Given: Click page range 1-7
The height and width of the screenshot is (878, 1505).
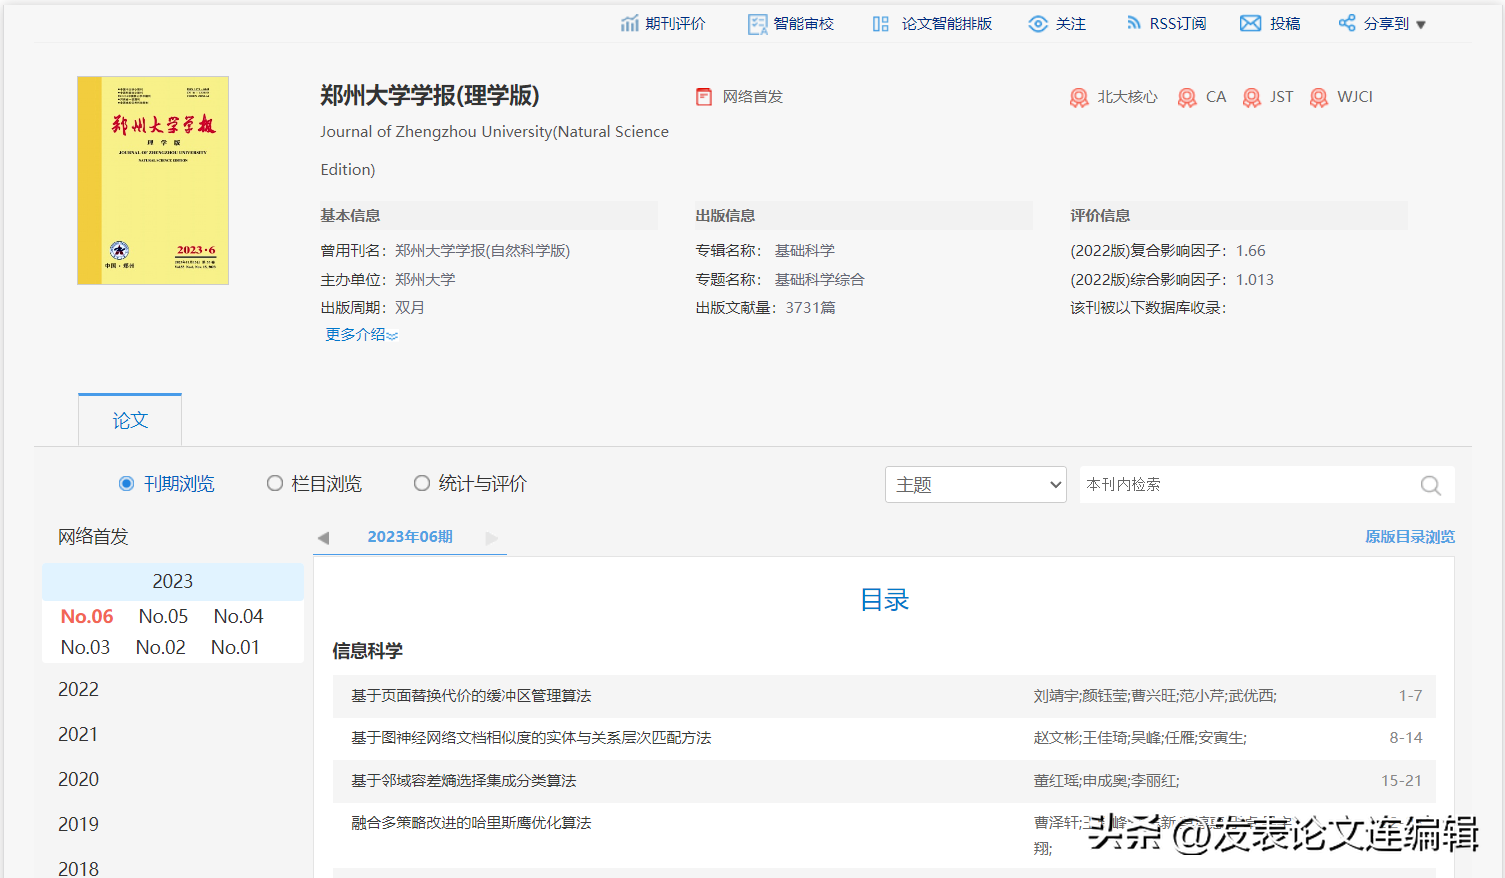Looking at the screenshot, I should [1410, 696].
